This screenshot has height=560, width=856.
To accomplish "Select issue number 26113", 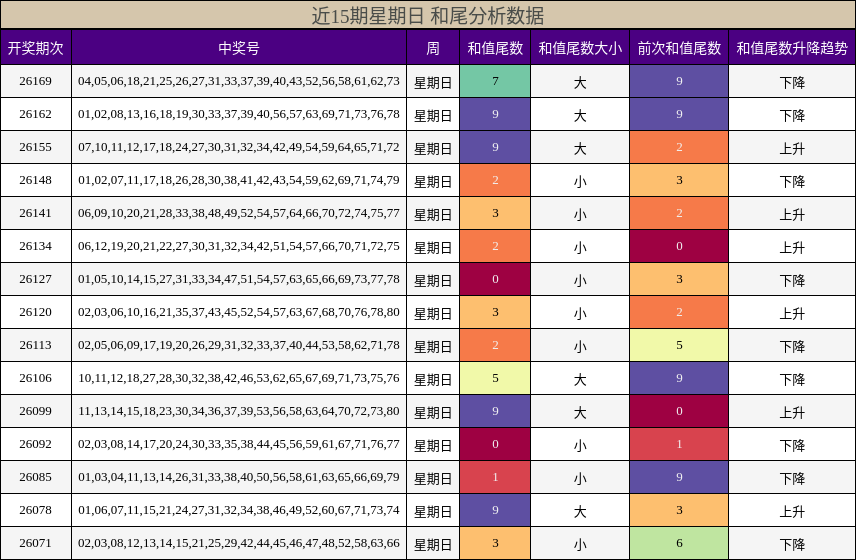I will [x=35, y=345].
